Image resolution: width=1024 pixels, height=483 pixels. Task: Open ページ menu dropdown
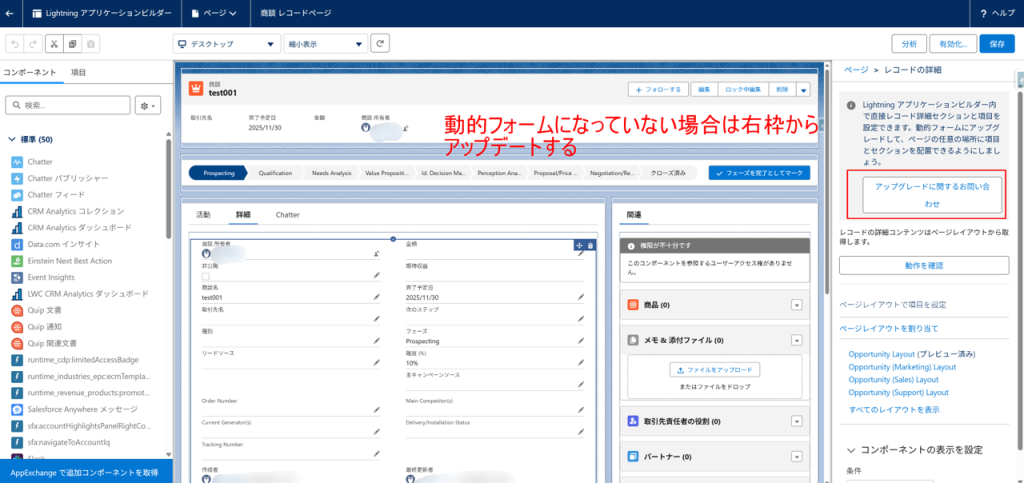(214, 13)
